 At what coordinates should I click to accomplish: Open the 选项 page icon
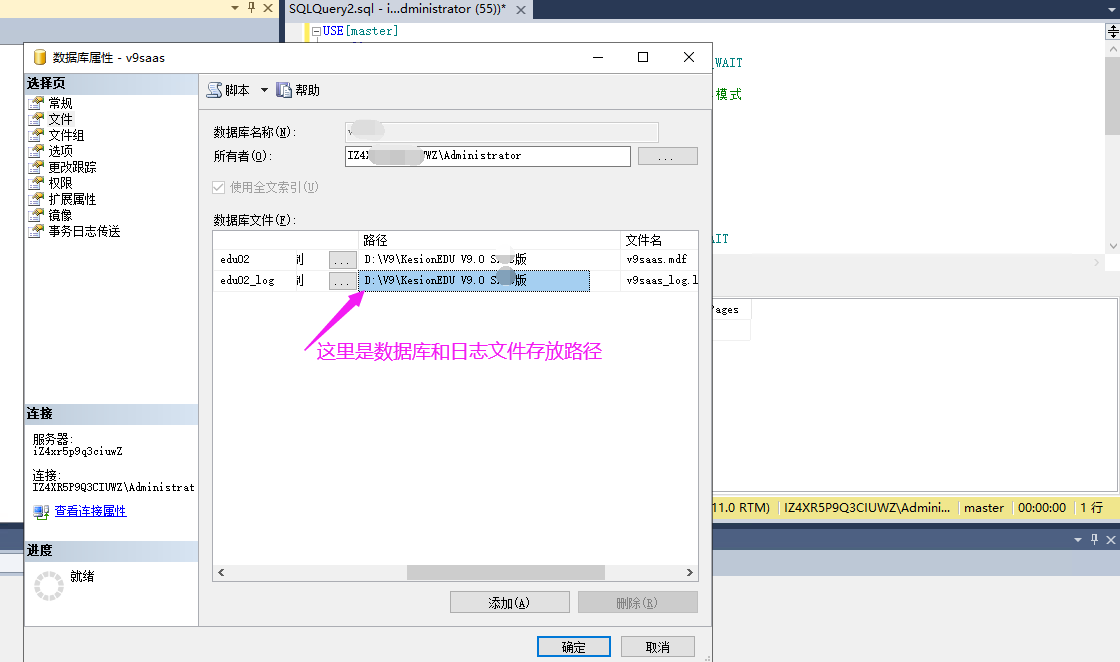coord(37,151)
